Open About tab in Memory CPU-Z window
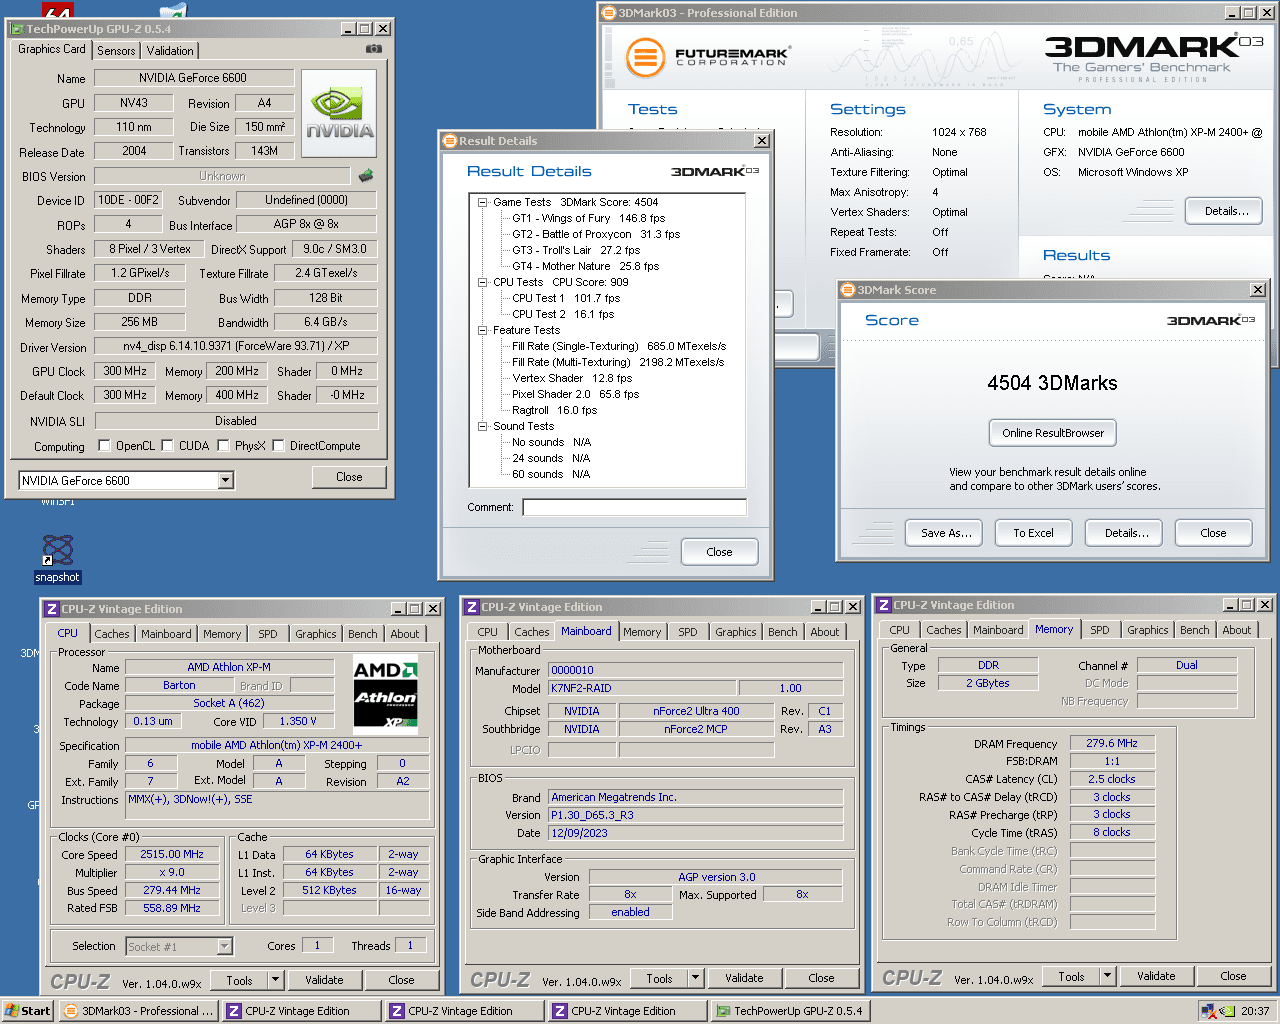 (x=1237, y=630)
